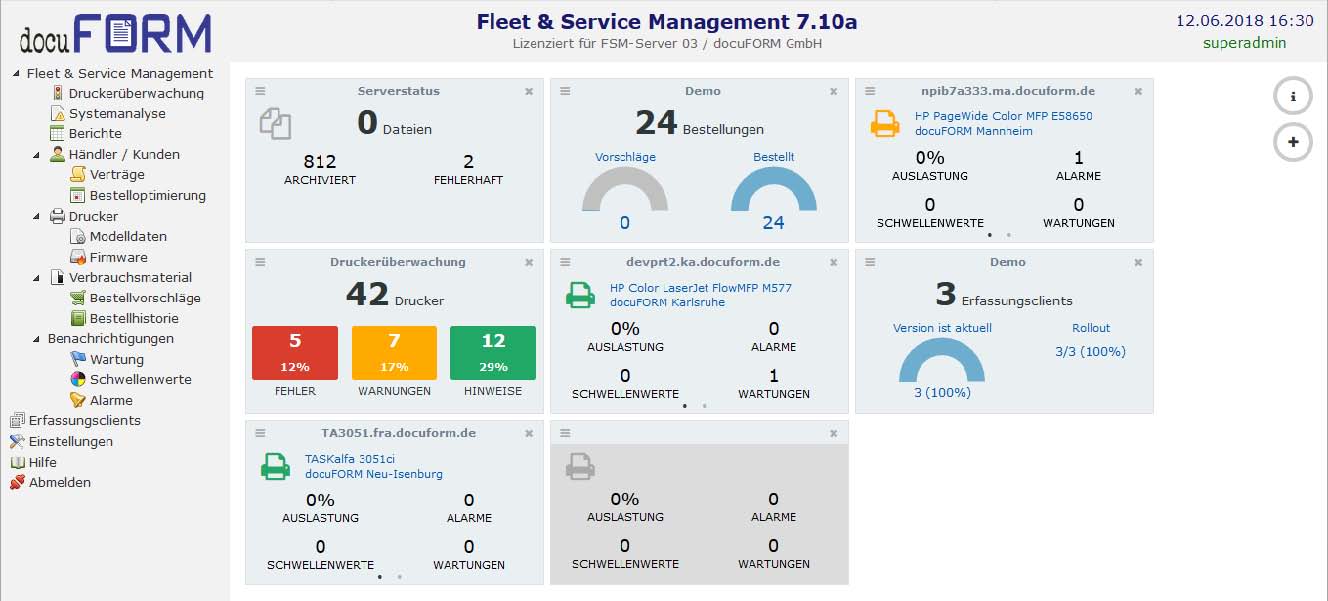Close the Serverstatus widget
This screenshot has height=601, width=1328.
click(x=529, y=91)
